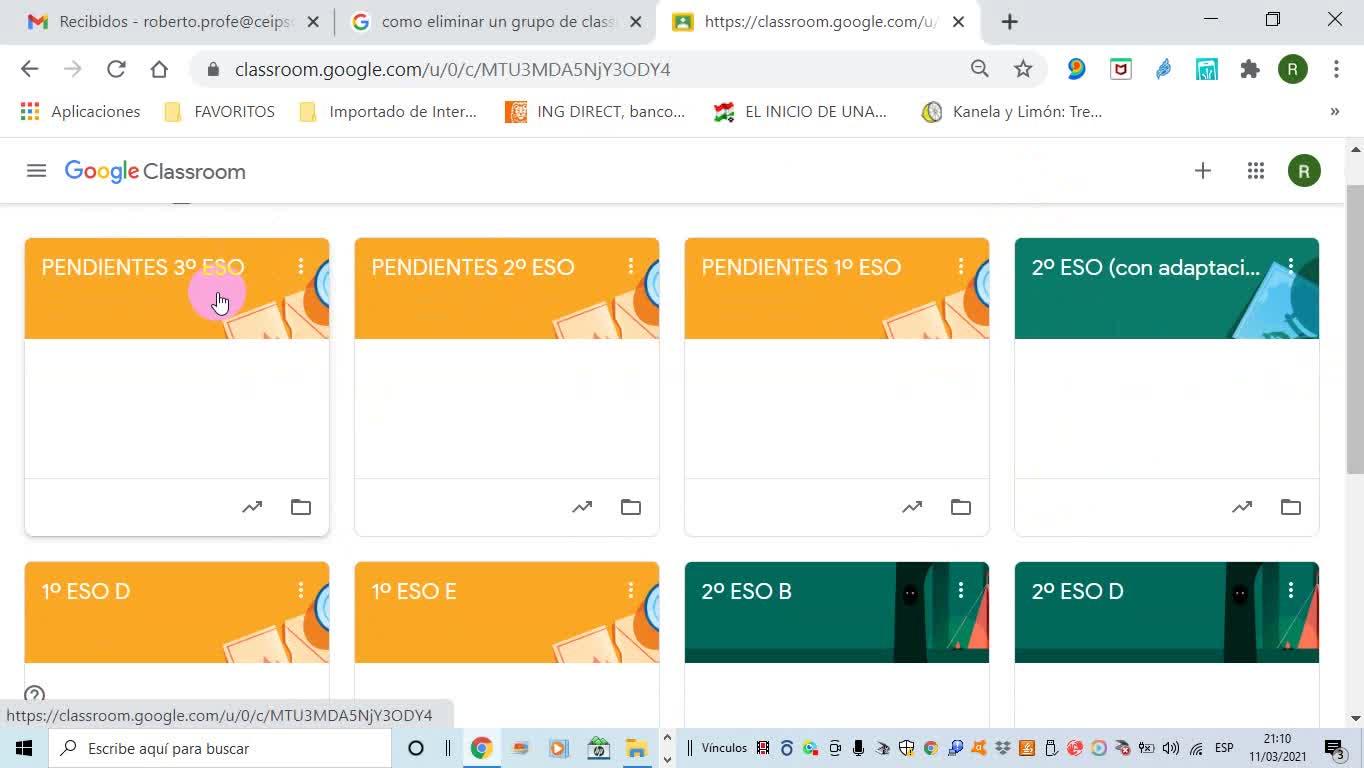Click the Google Classroom logo
The width and height of the screenshot is (1364, 768).
pos(155,172)
